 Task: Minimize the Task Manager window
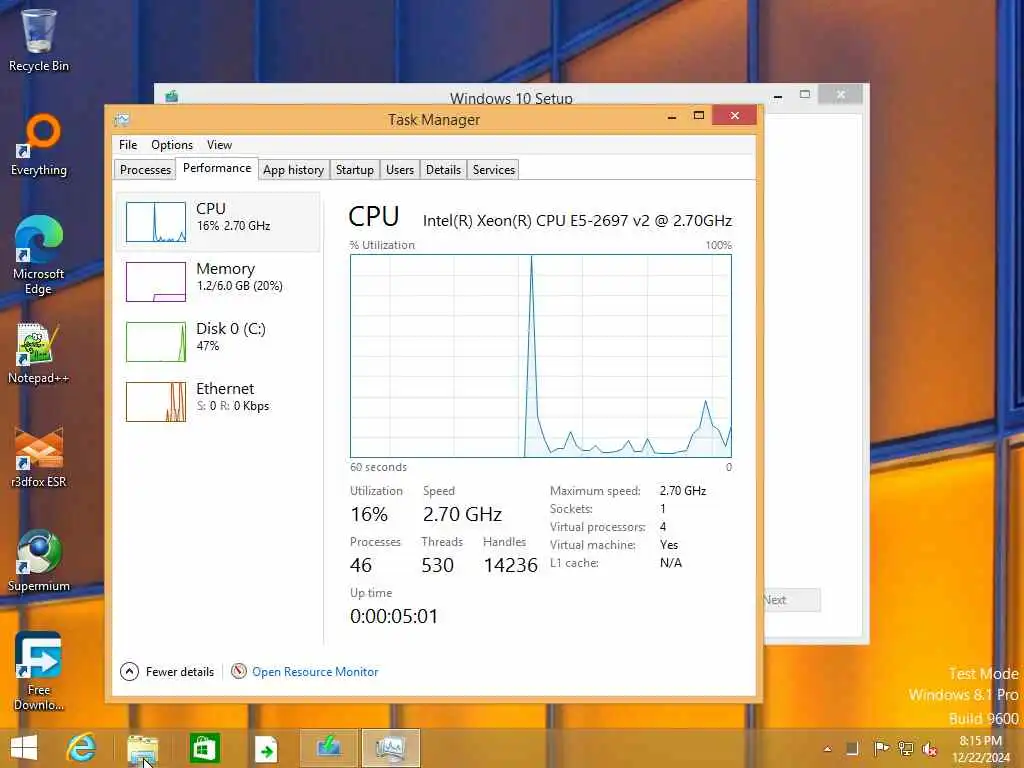(671, 116)
